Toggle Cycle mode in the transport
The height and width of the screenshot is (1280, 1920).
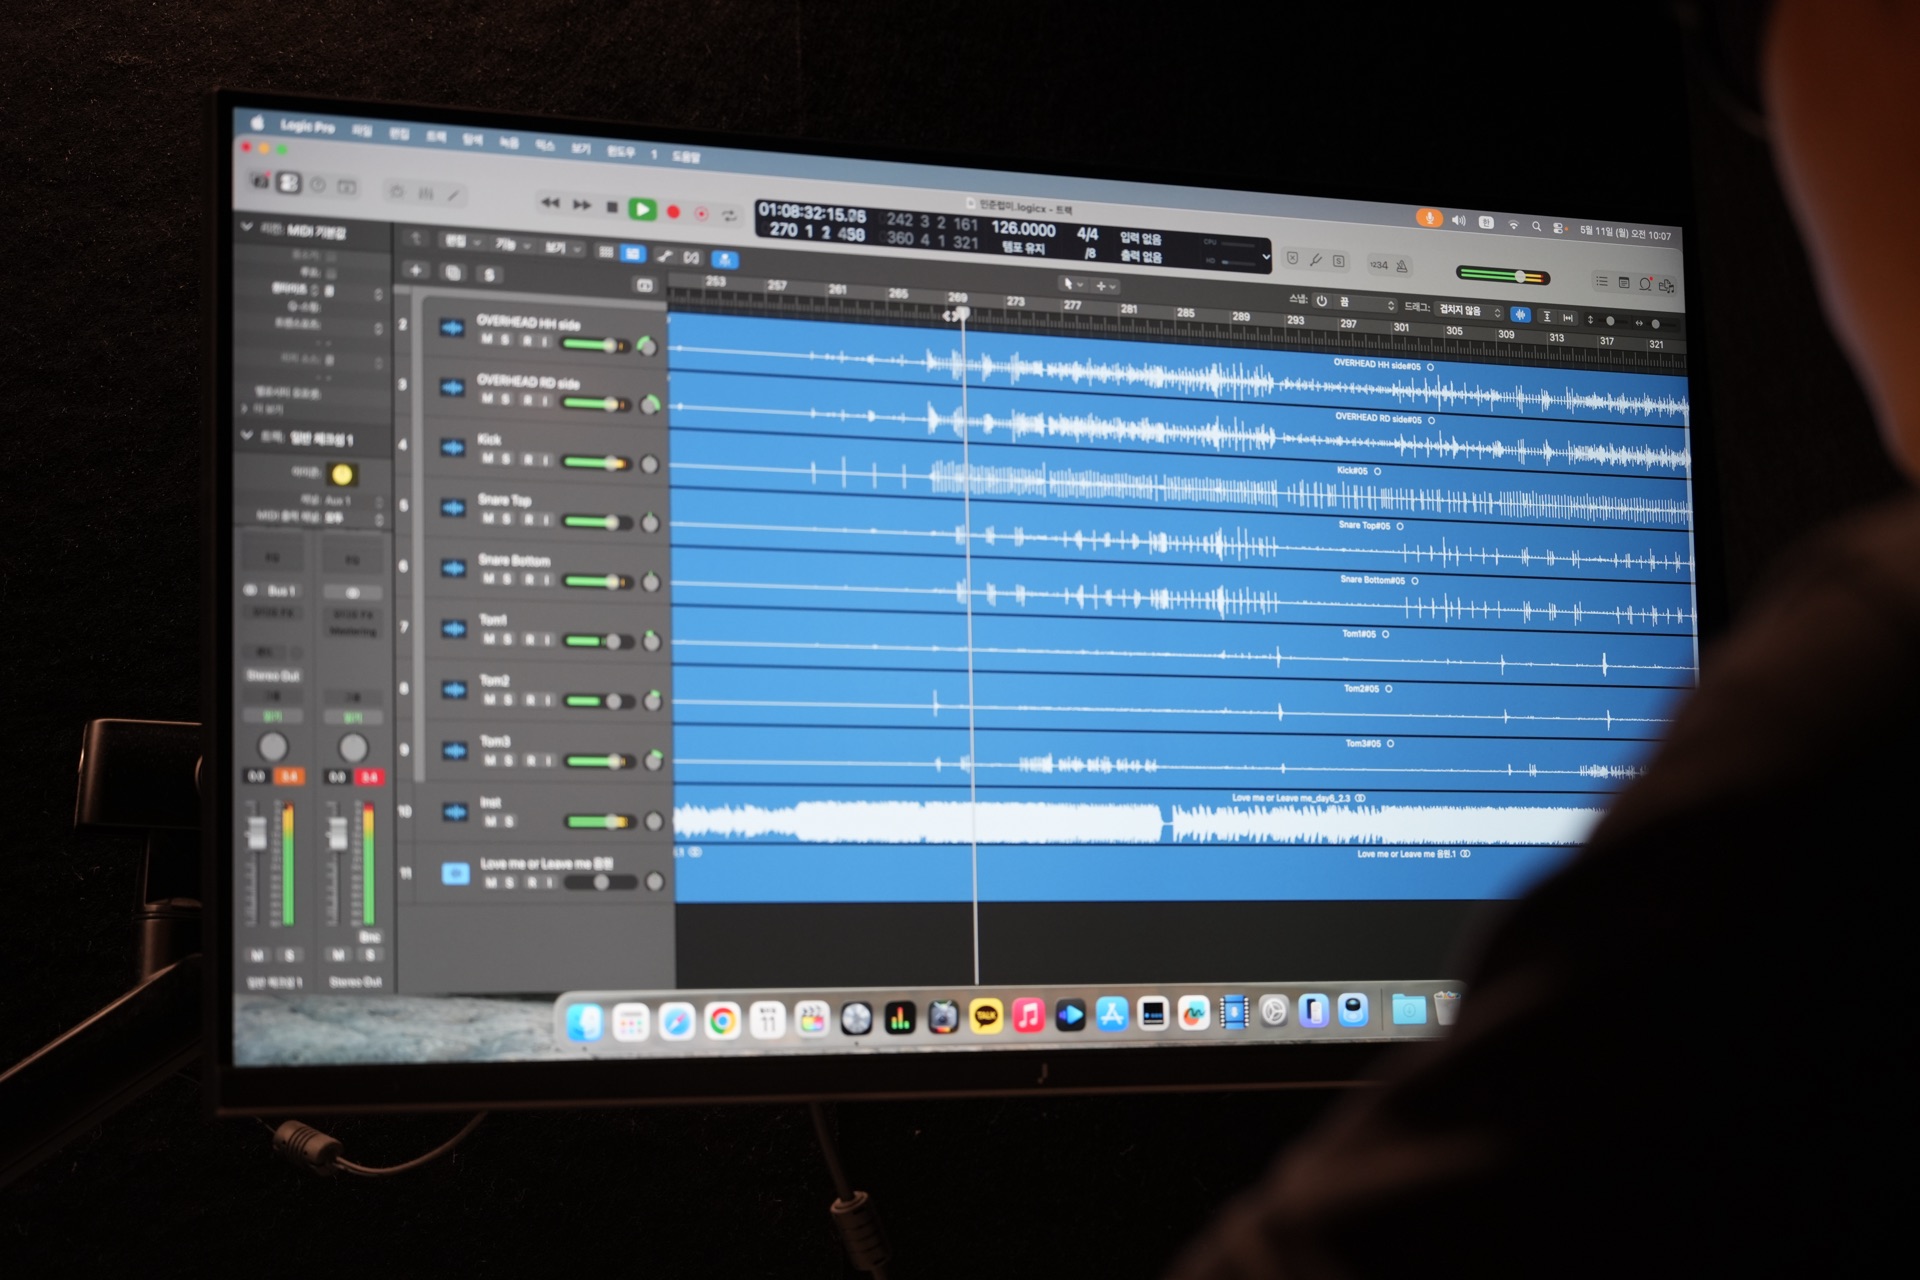(x=729, y=215)
